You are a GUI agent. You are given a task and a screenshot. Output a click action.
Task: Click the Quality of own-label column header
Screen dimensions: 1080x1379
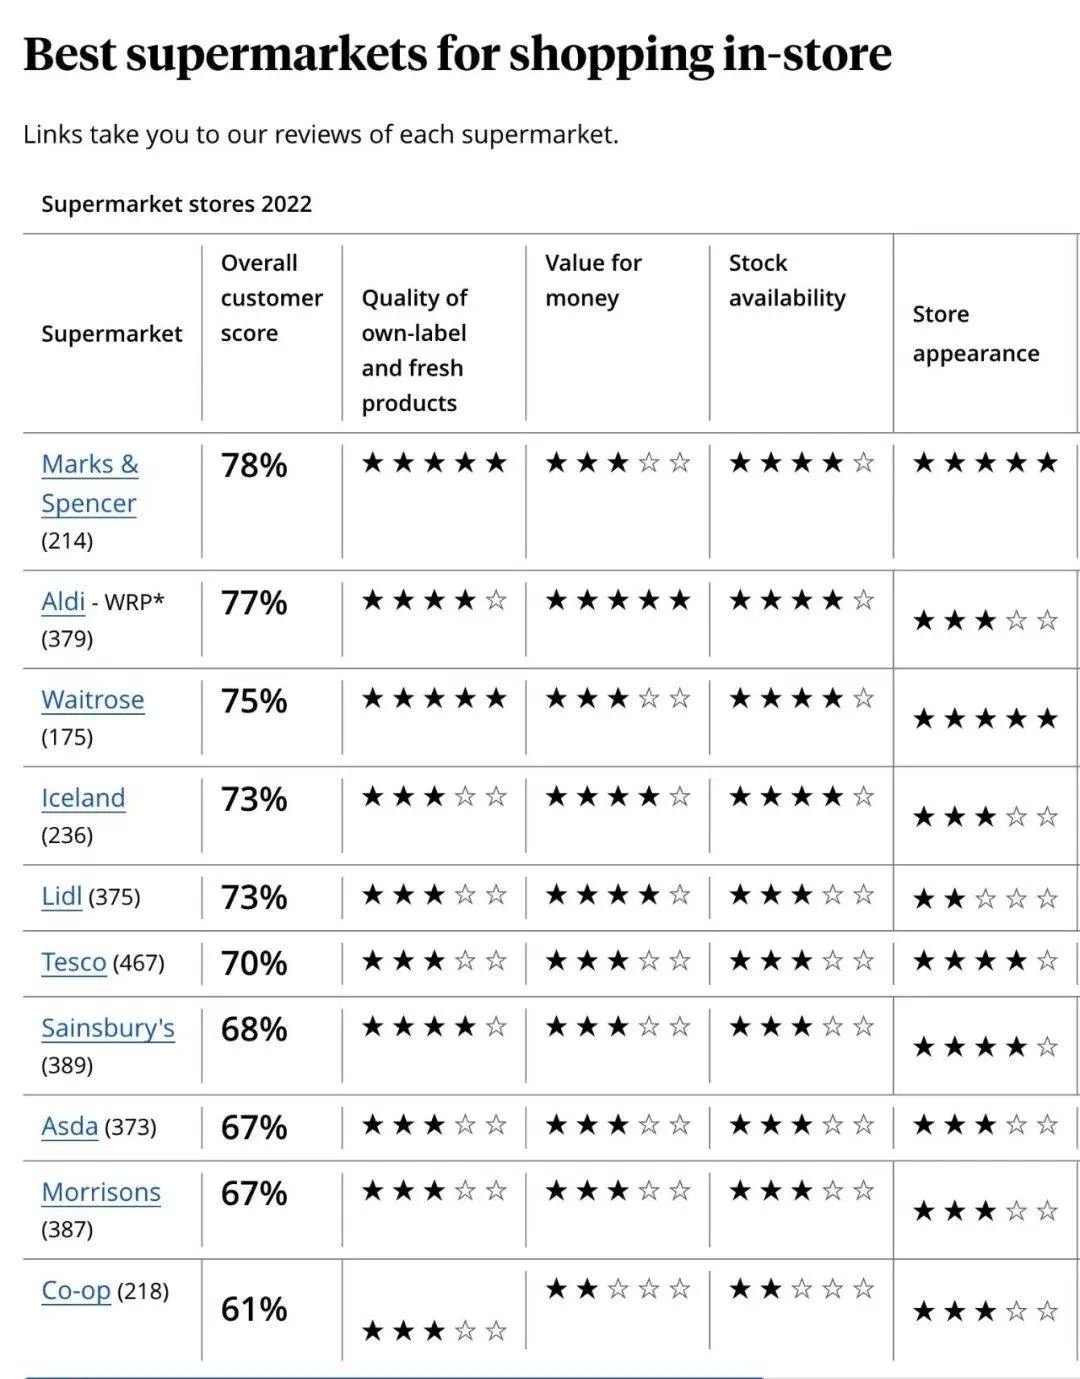[x=414, y=350]
